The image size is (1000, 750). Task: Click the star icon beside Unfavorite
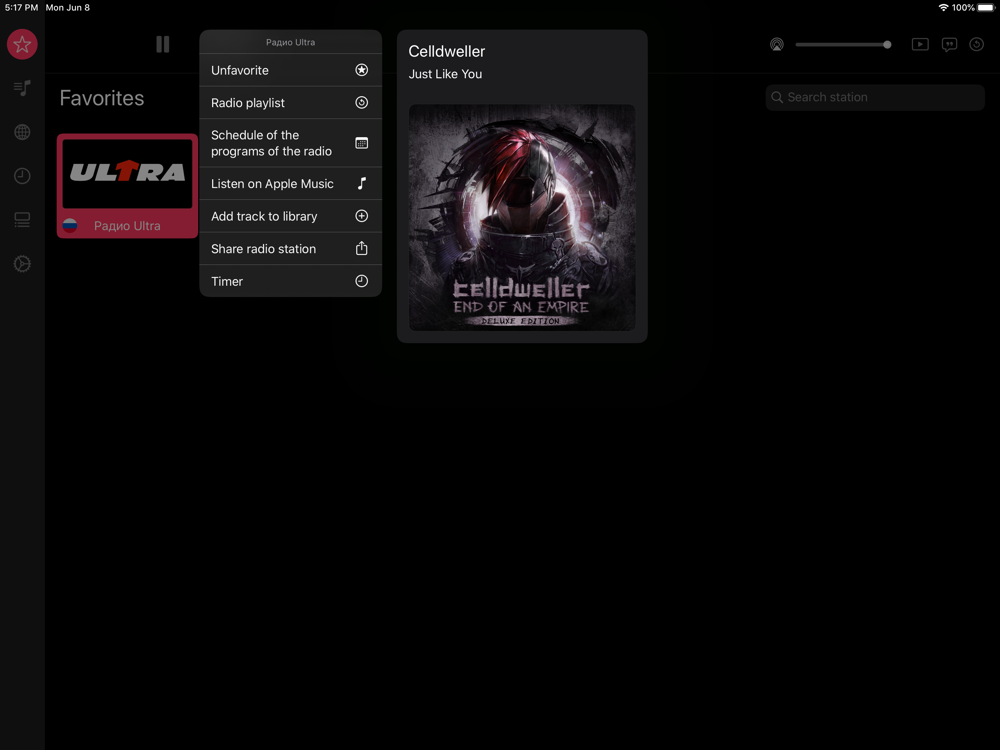tap(362, 70)
